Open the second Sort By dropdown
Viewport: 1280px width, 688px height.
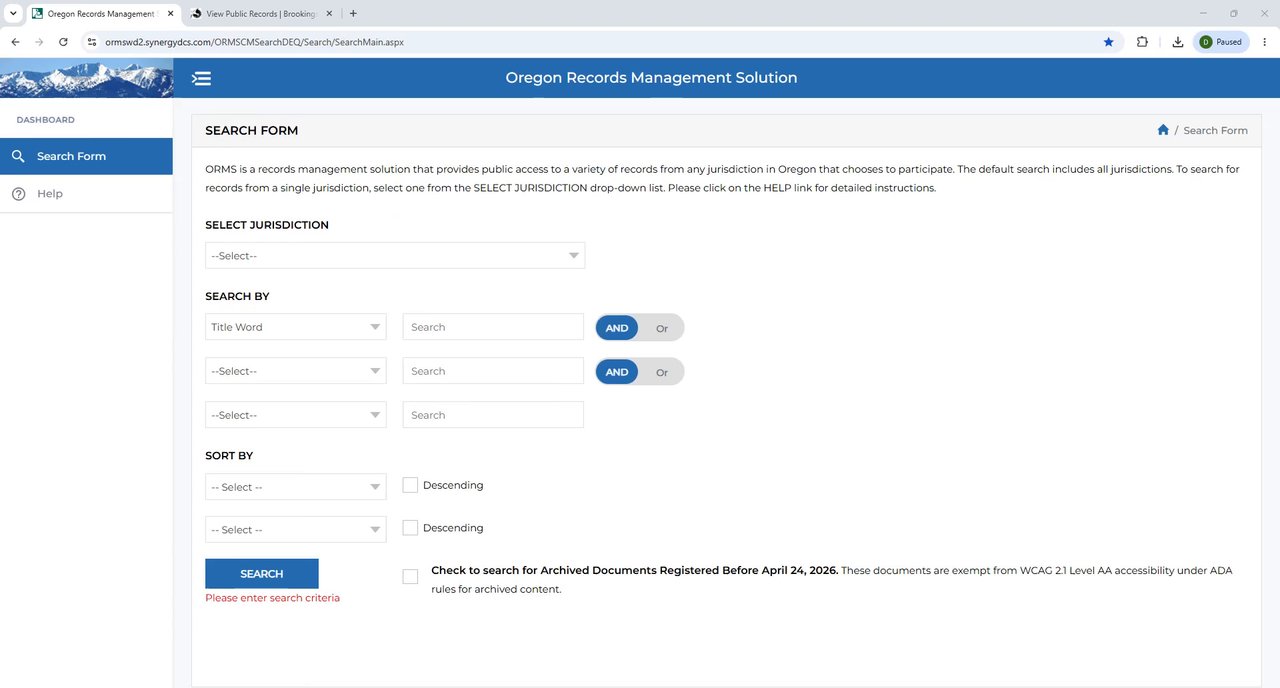[296, 530]
